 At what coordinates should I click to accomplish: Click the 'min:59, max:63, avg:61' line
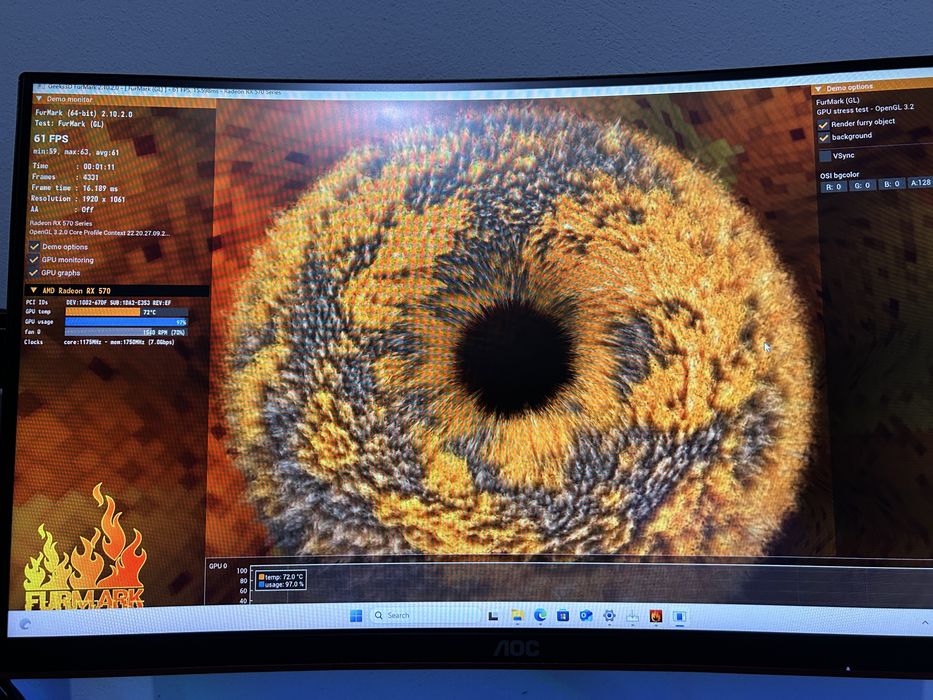[x=76, y=152]
